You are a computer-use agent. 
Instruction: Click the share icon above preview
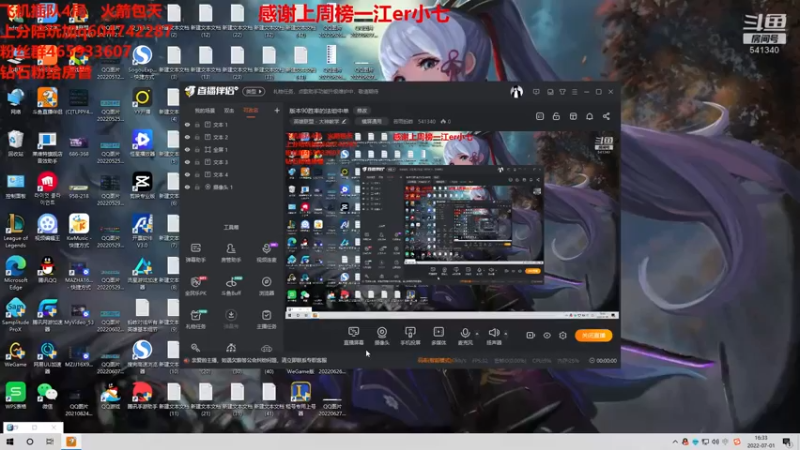pos(606,116)
